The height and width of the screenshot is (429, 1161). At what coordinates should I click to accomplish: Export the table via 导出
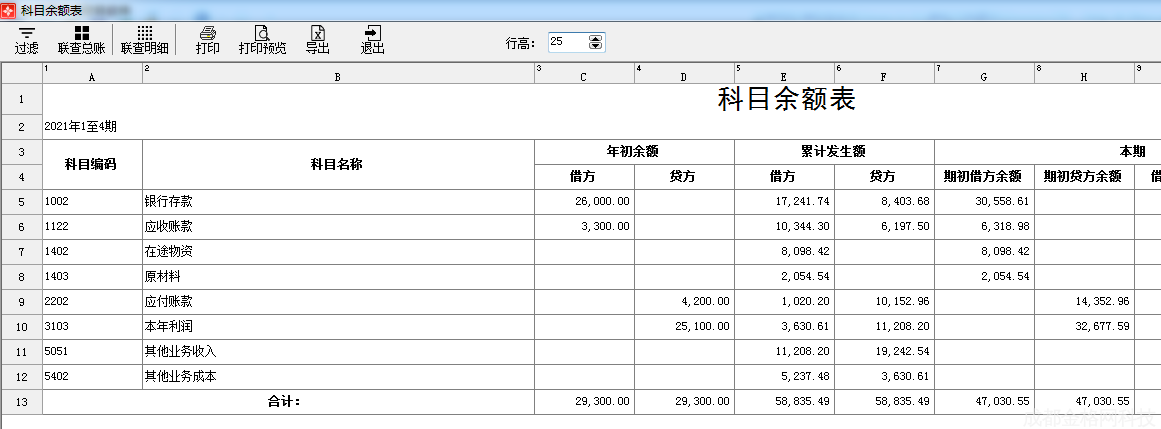(317, 40)
